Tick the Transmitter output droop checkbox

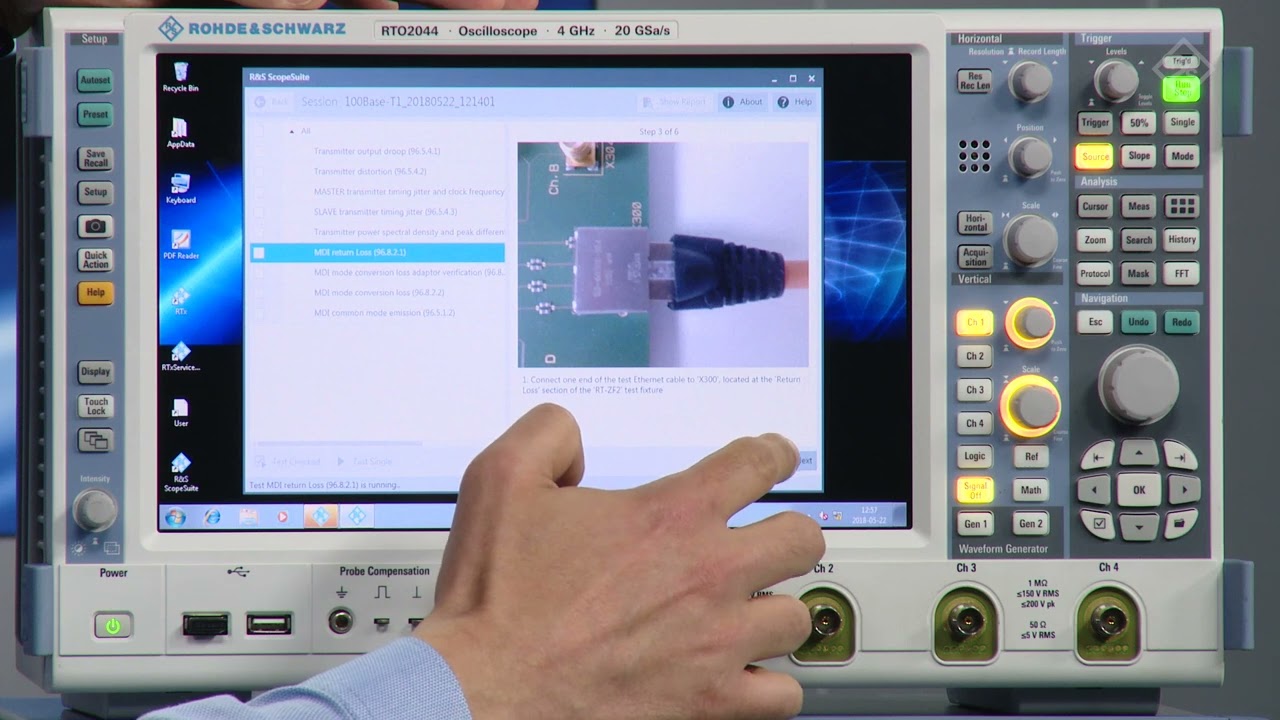(x=258, y=151)
